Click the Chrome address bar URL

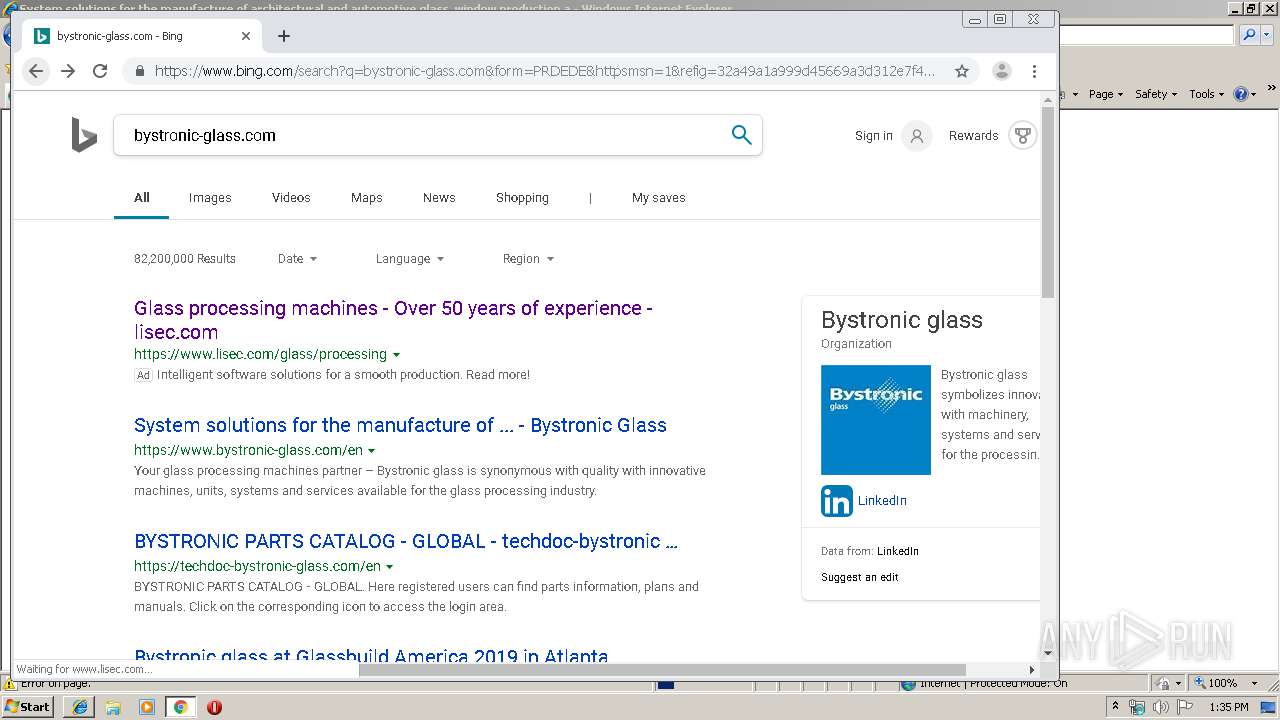[545, 71]
